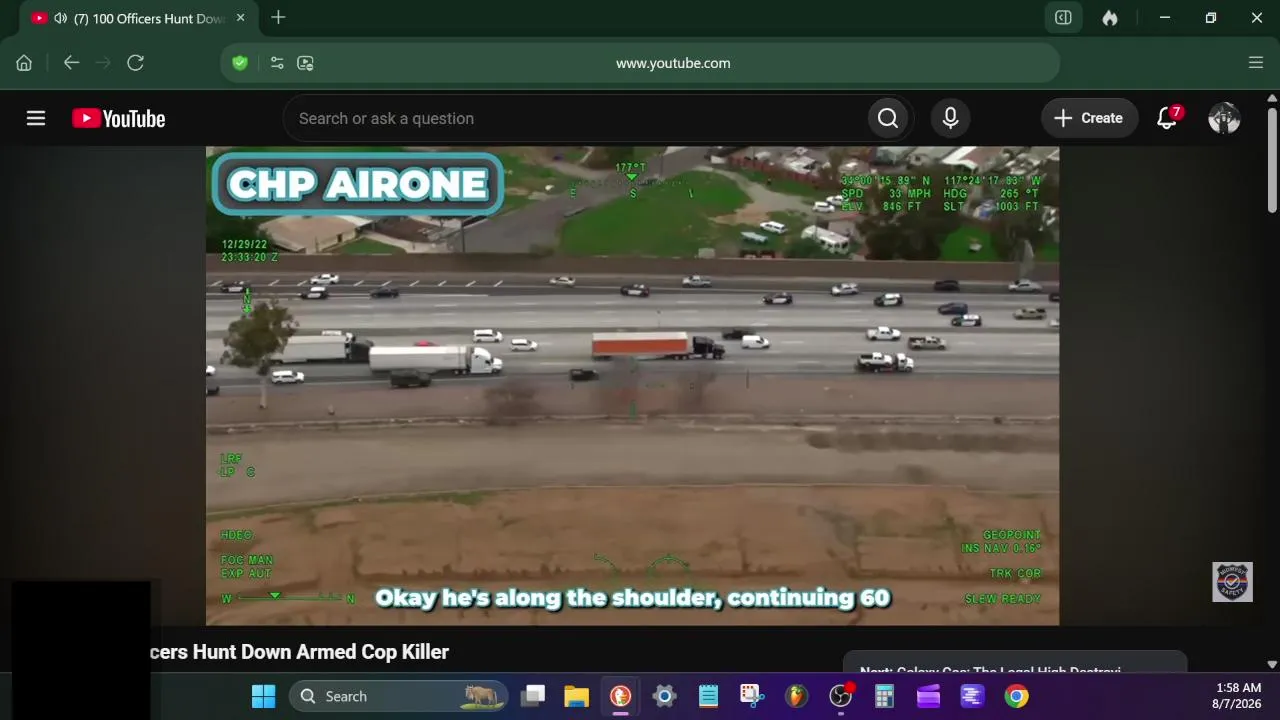Open the green shield privacy protection icon
This screenshot has height=720, width=1280.
click(x=240, y=63)
